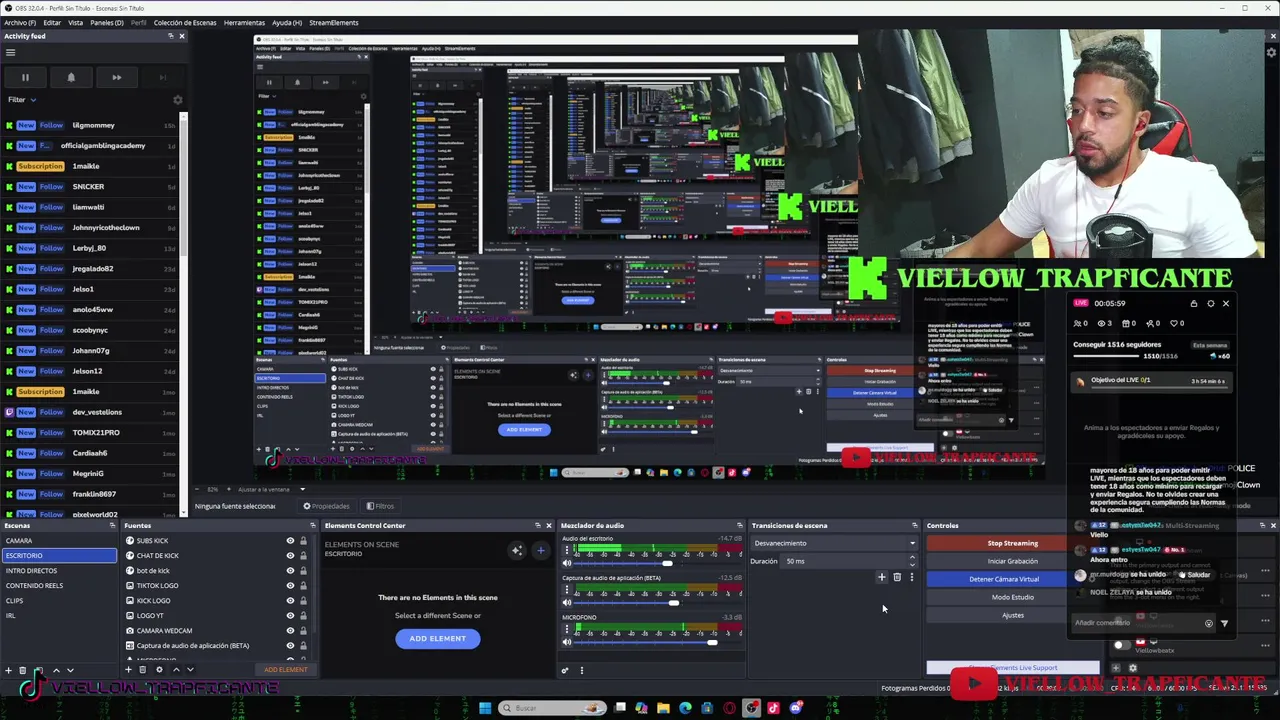Image resolution: width=1280 pixels, height=720 pixels.
Task: Delete selected scene with trash icon
Action: 23,670
